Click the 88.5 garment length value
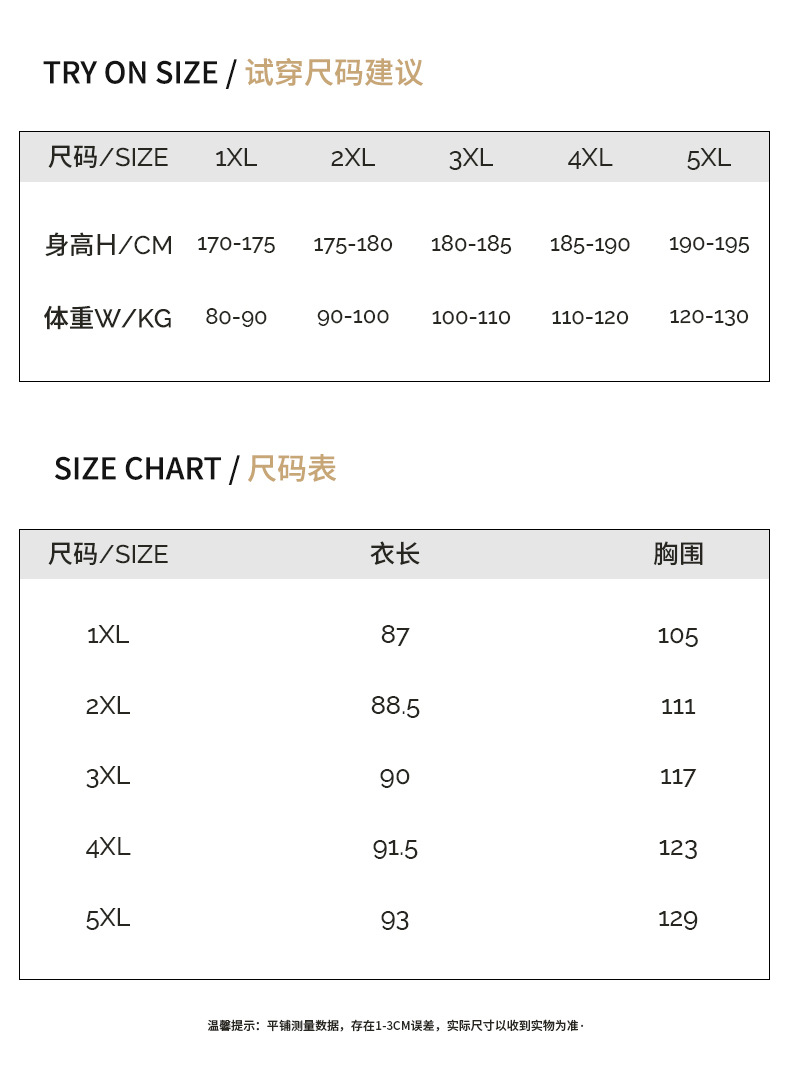790x1068 pixels. (x=395, y=706)
